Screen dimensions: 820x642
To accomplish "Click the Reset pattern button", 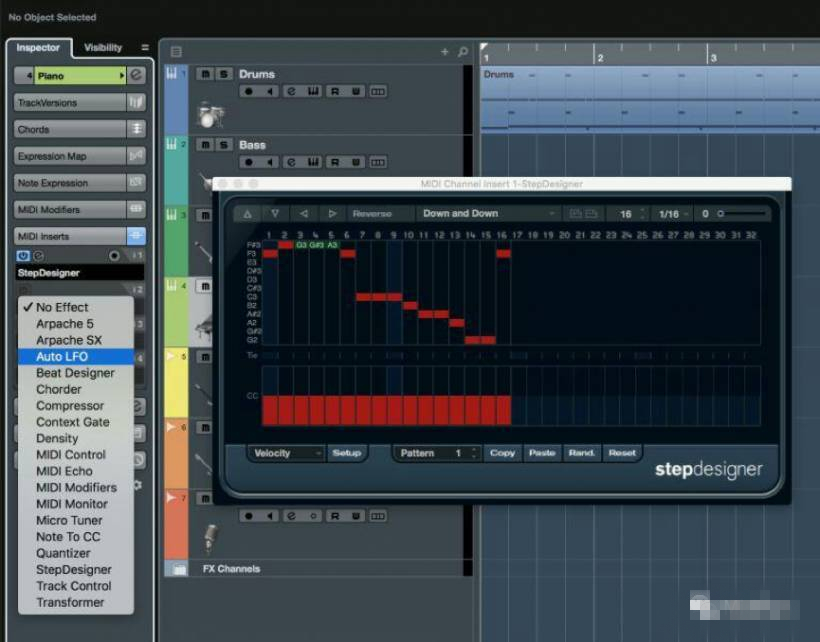I will pyautogui.click(x=622, y=453).
